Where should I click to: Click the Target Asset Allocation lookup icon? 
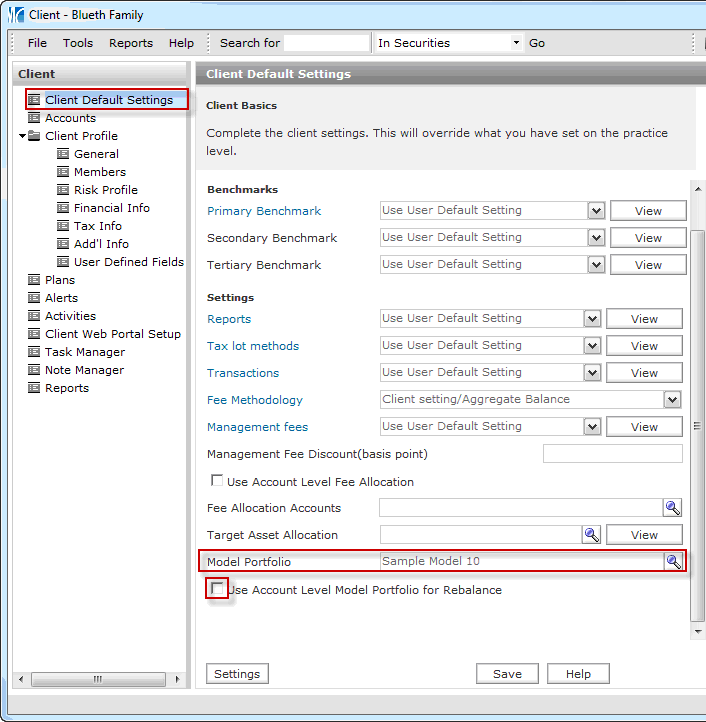[x=592, y=535]
